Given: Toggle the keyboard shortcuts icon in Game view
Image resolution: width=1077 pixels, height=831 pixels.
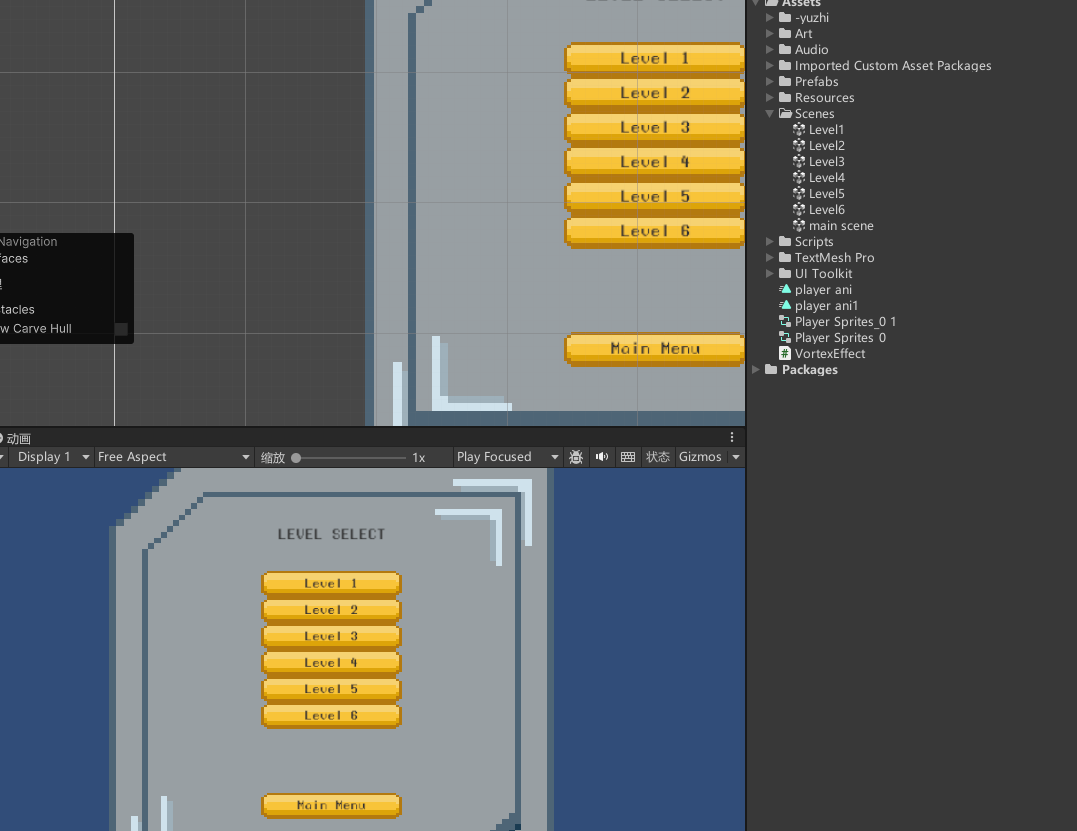Looking at the screenshot, I should click(628, 457).
